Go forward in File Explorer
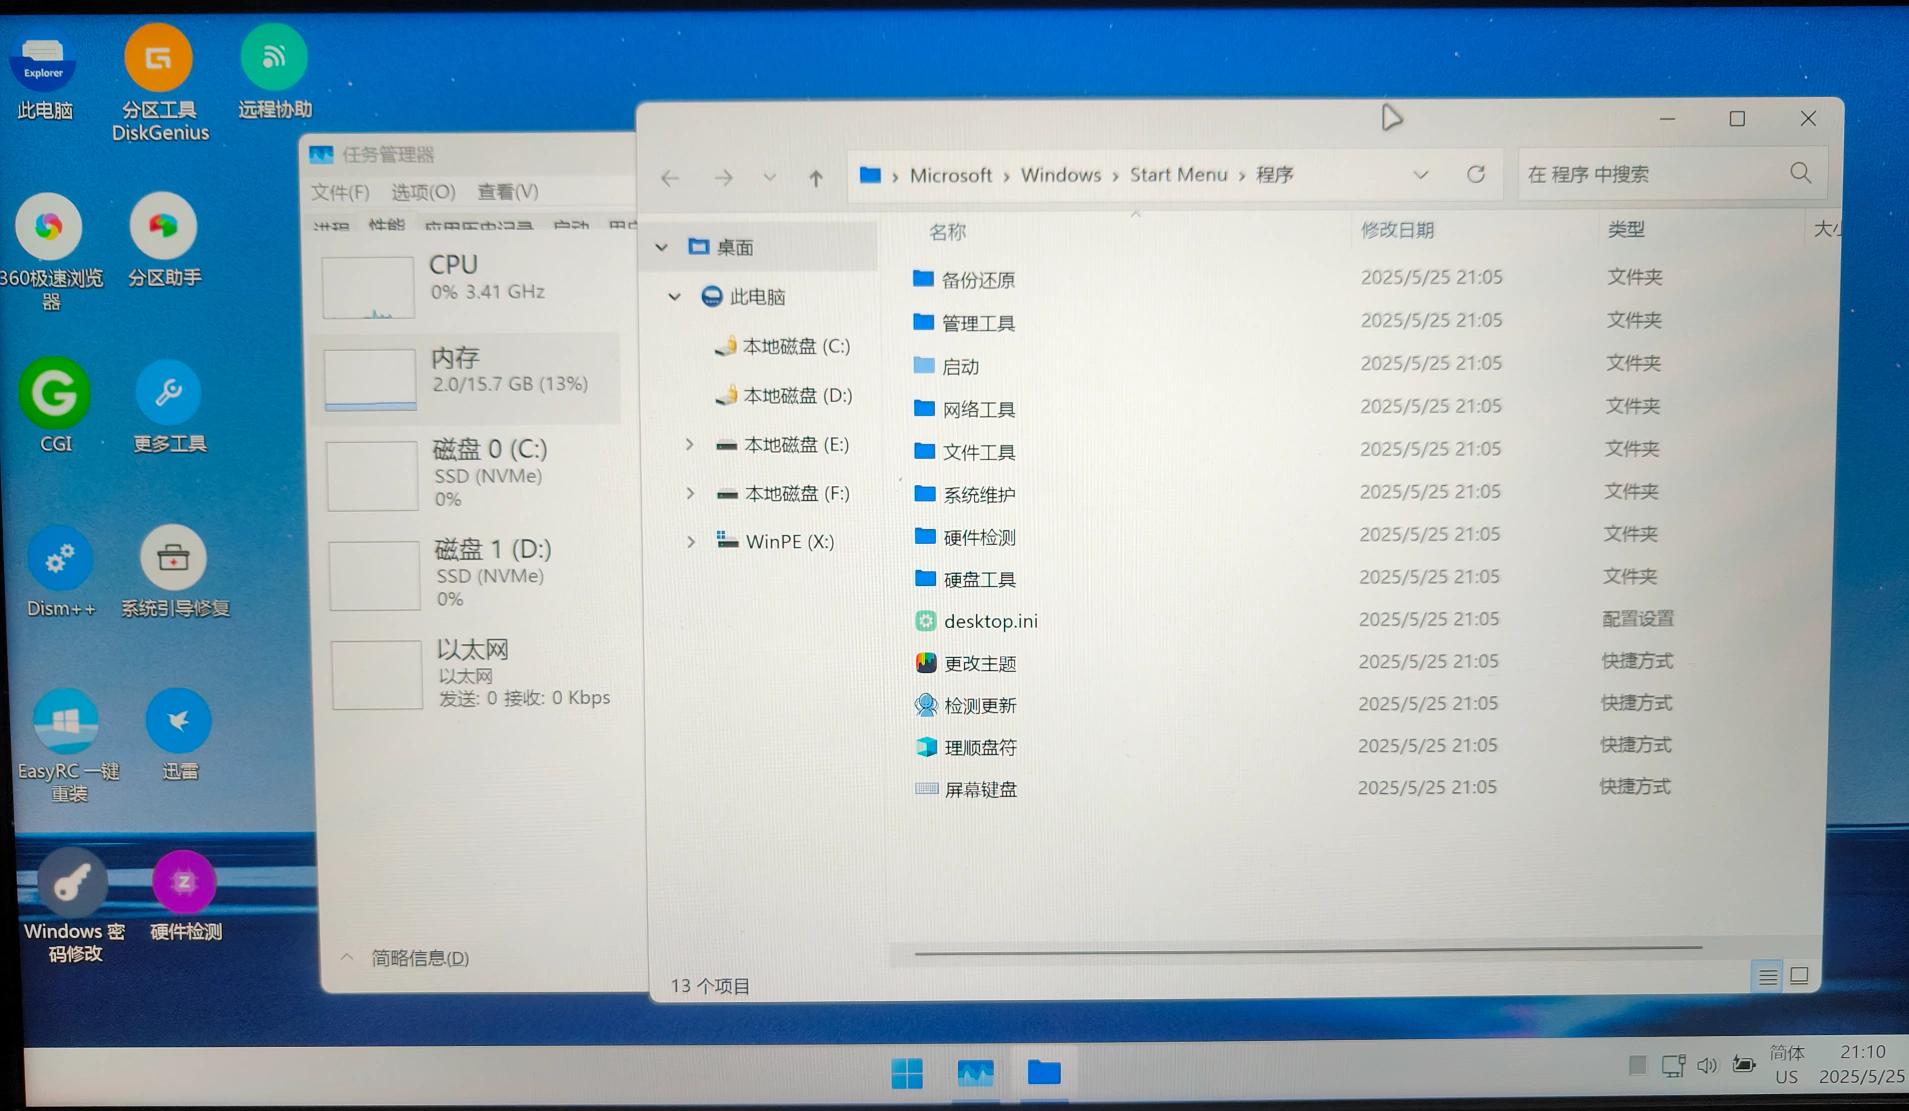This screenshot has width=1909, height=1111. click(x=723, y=178)
